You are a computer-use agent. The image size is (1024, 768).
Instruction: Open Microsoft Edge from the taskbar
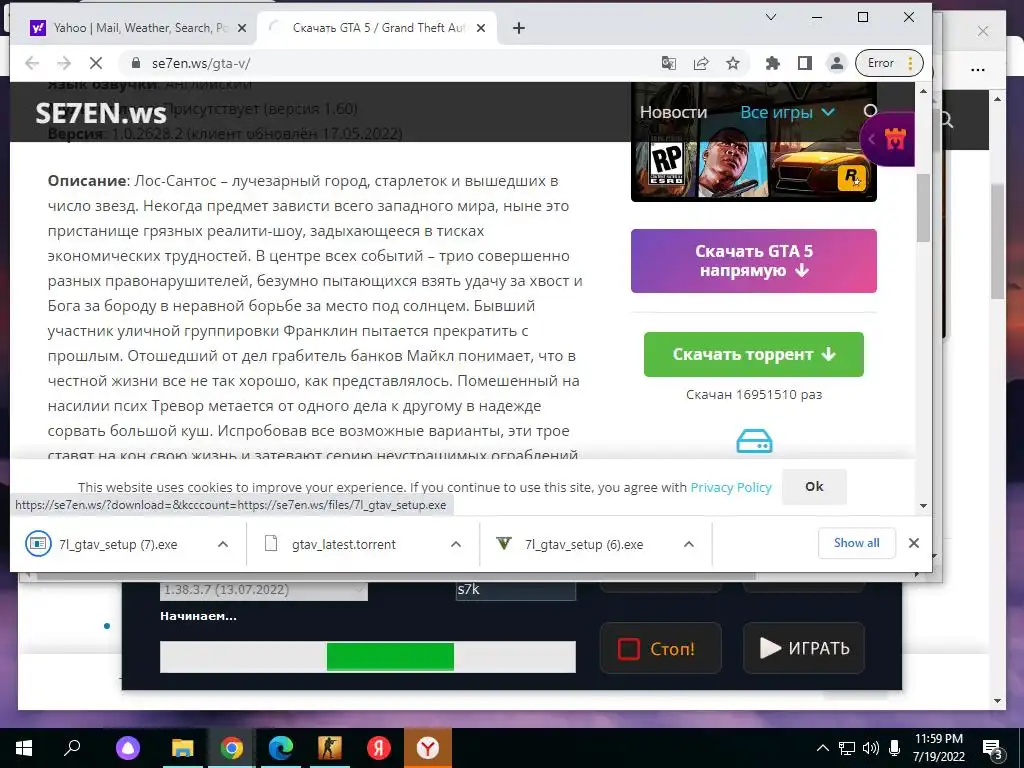[x=281, y=748]
